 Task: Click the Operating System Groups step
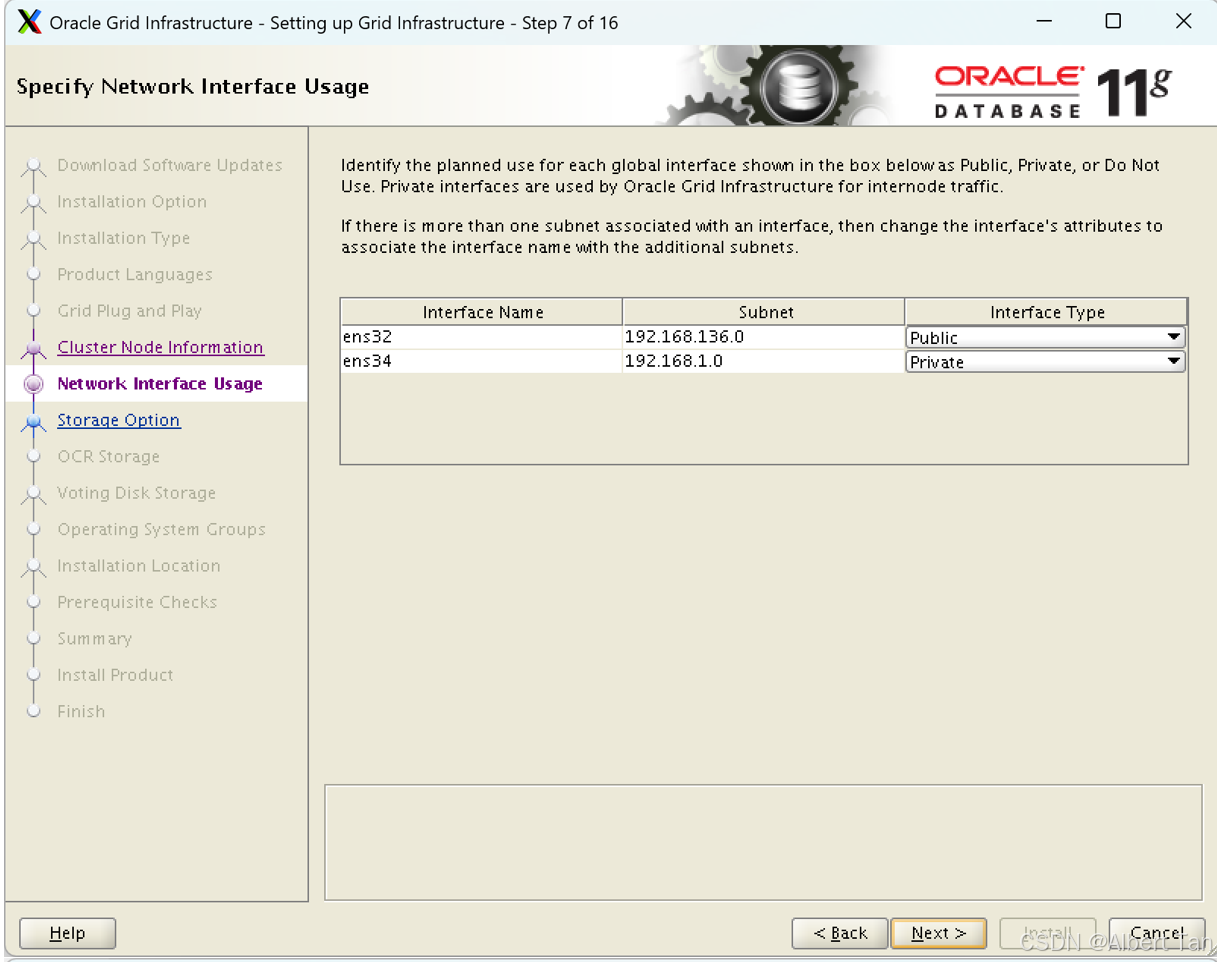[161, 529]
